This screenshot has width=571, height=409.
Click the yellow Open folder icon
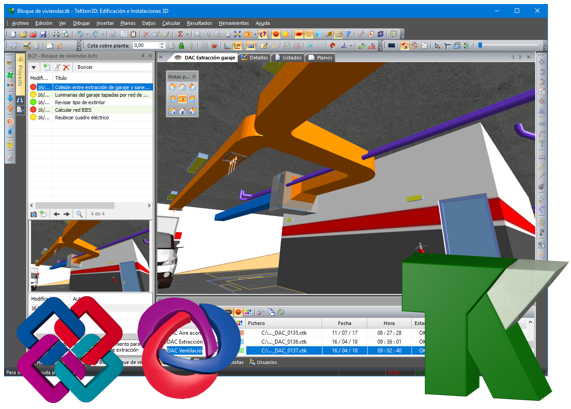23,34
